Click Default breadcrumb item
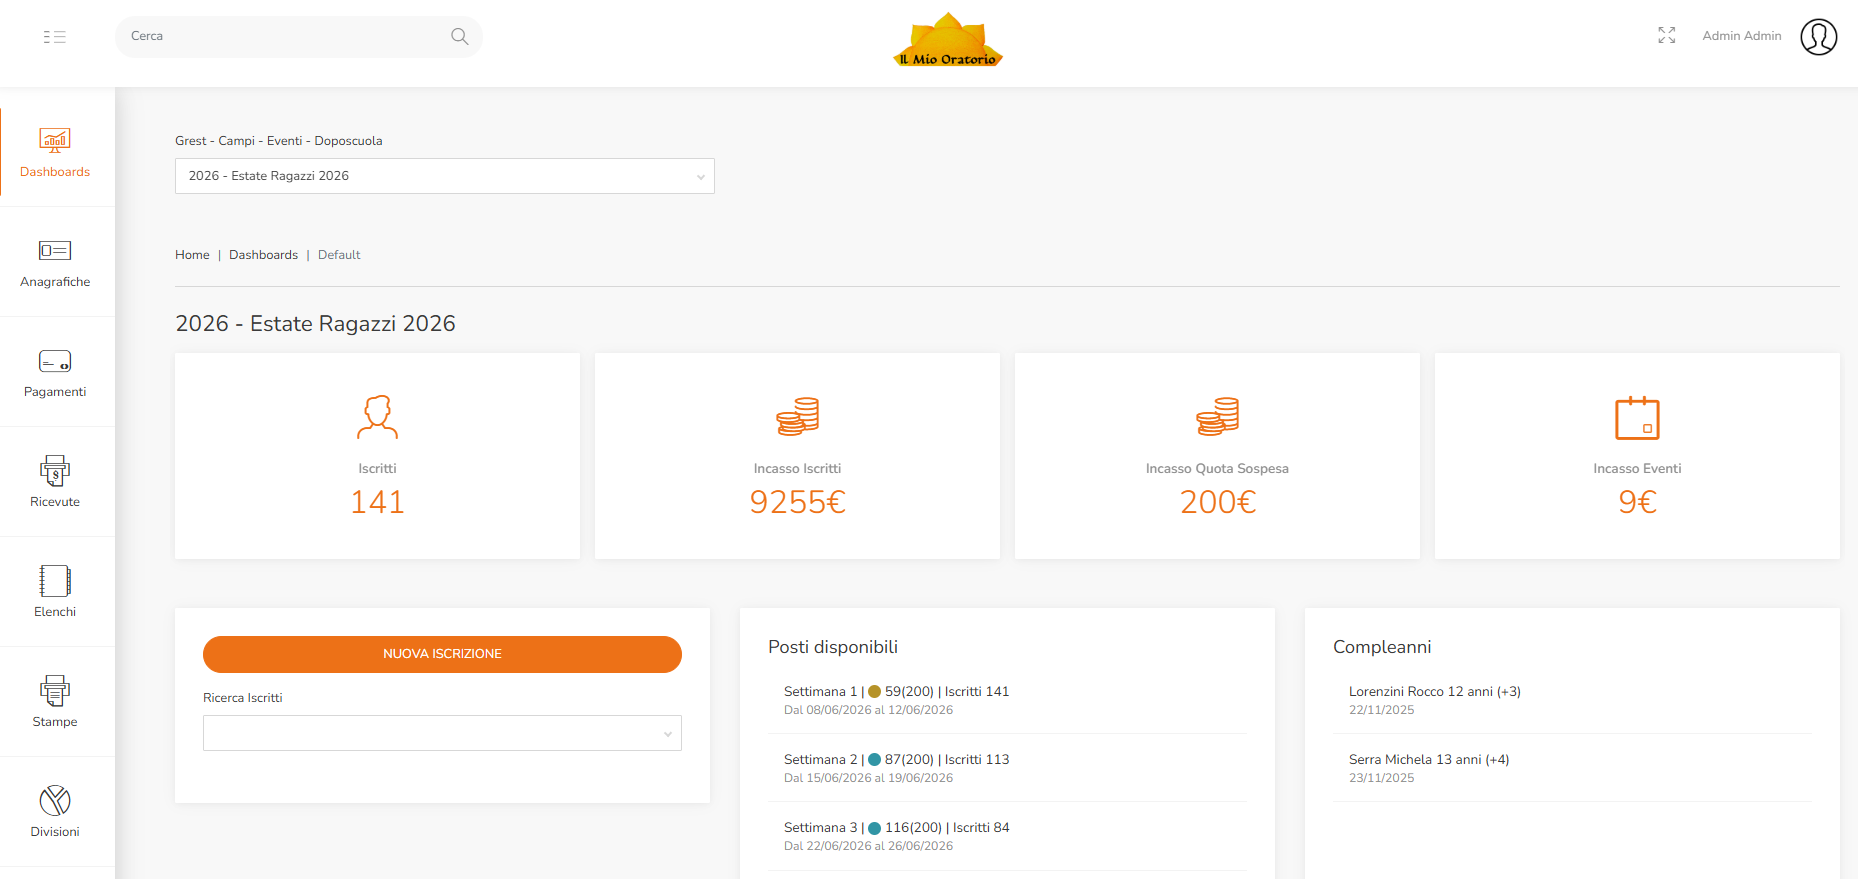This screenshot has height=879, width=1858. click(339, 255)
